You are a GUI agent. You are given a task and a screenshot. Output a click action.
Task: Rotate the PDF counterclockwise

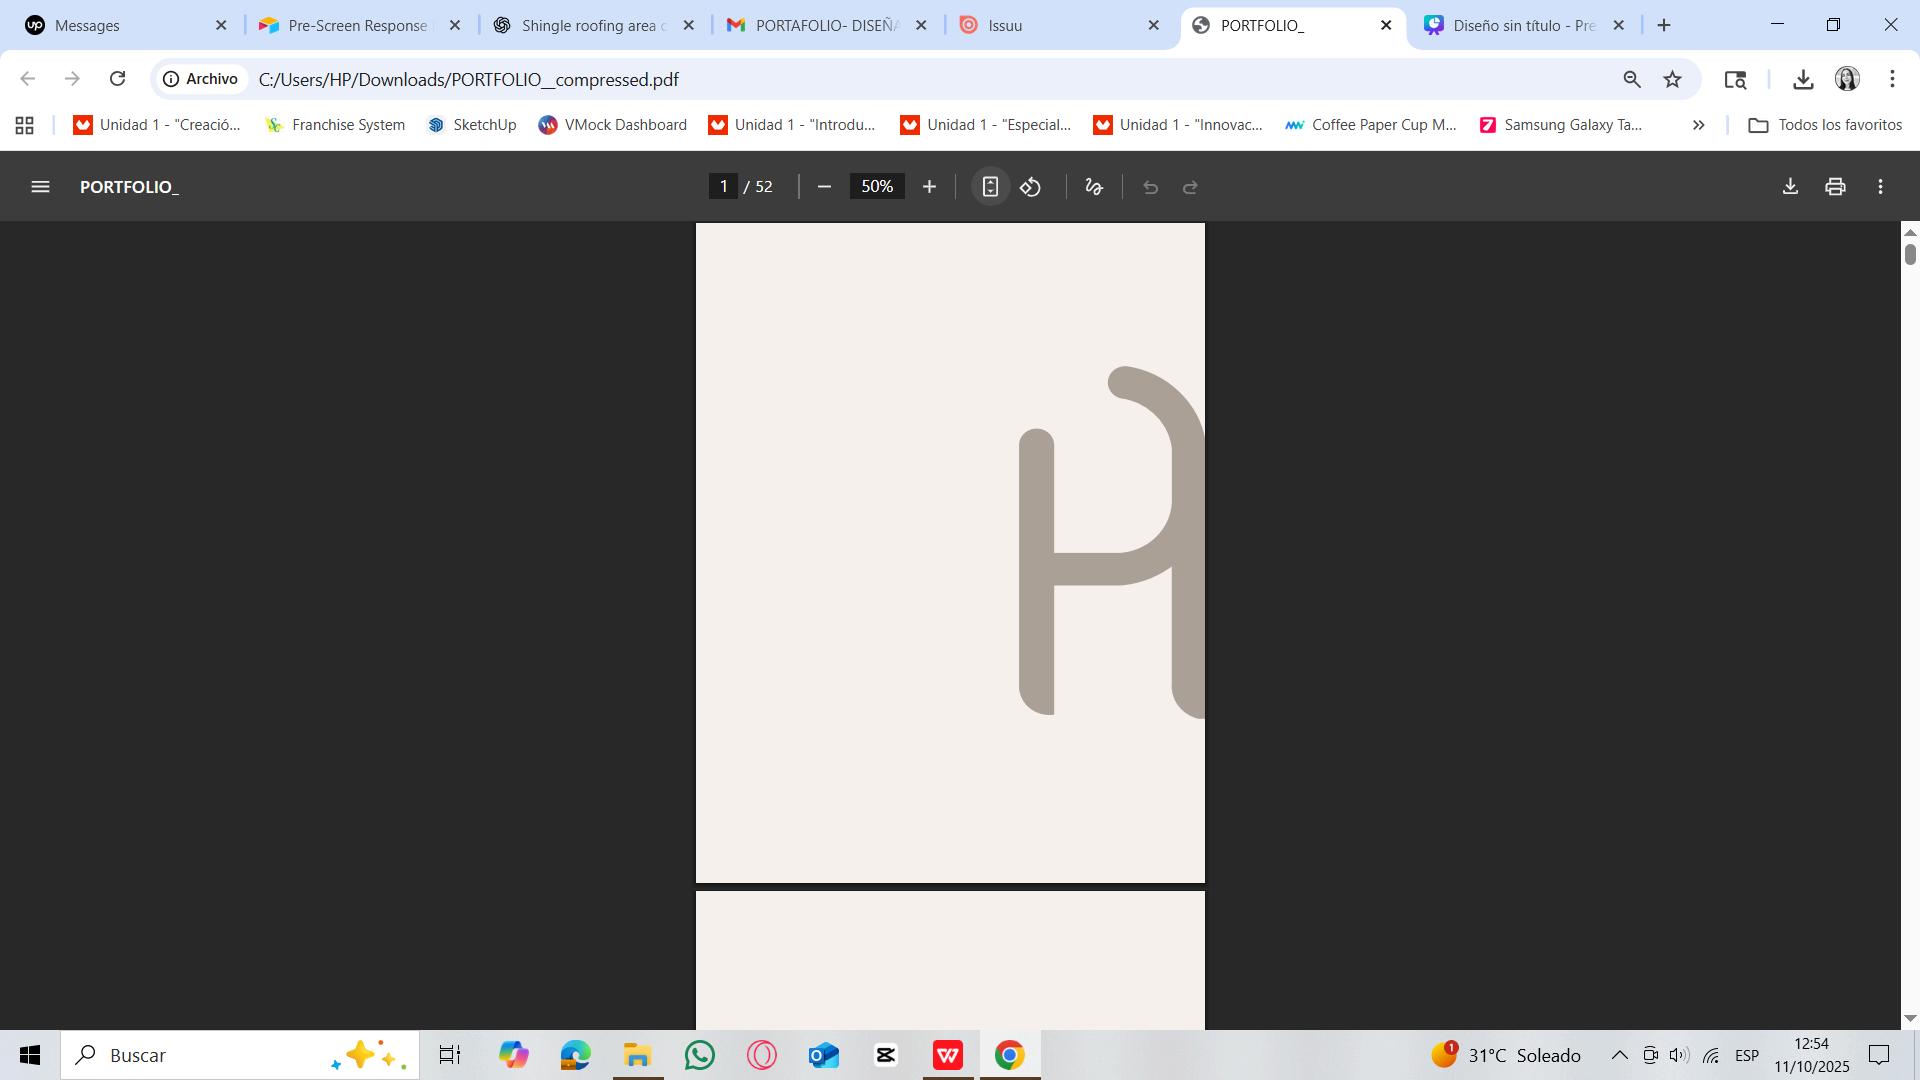point(1031,187)
